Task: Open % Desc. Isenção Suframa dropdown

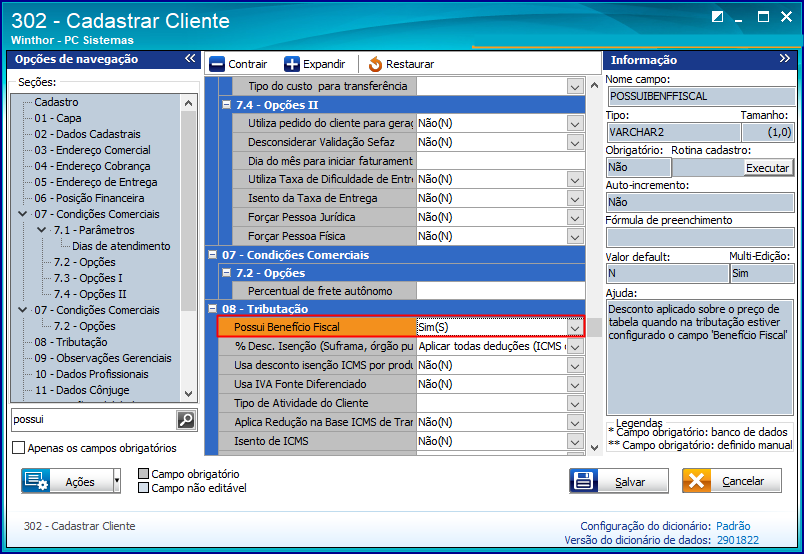Action: (575, 346)
